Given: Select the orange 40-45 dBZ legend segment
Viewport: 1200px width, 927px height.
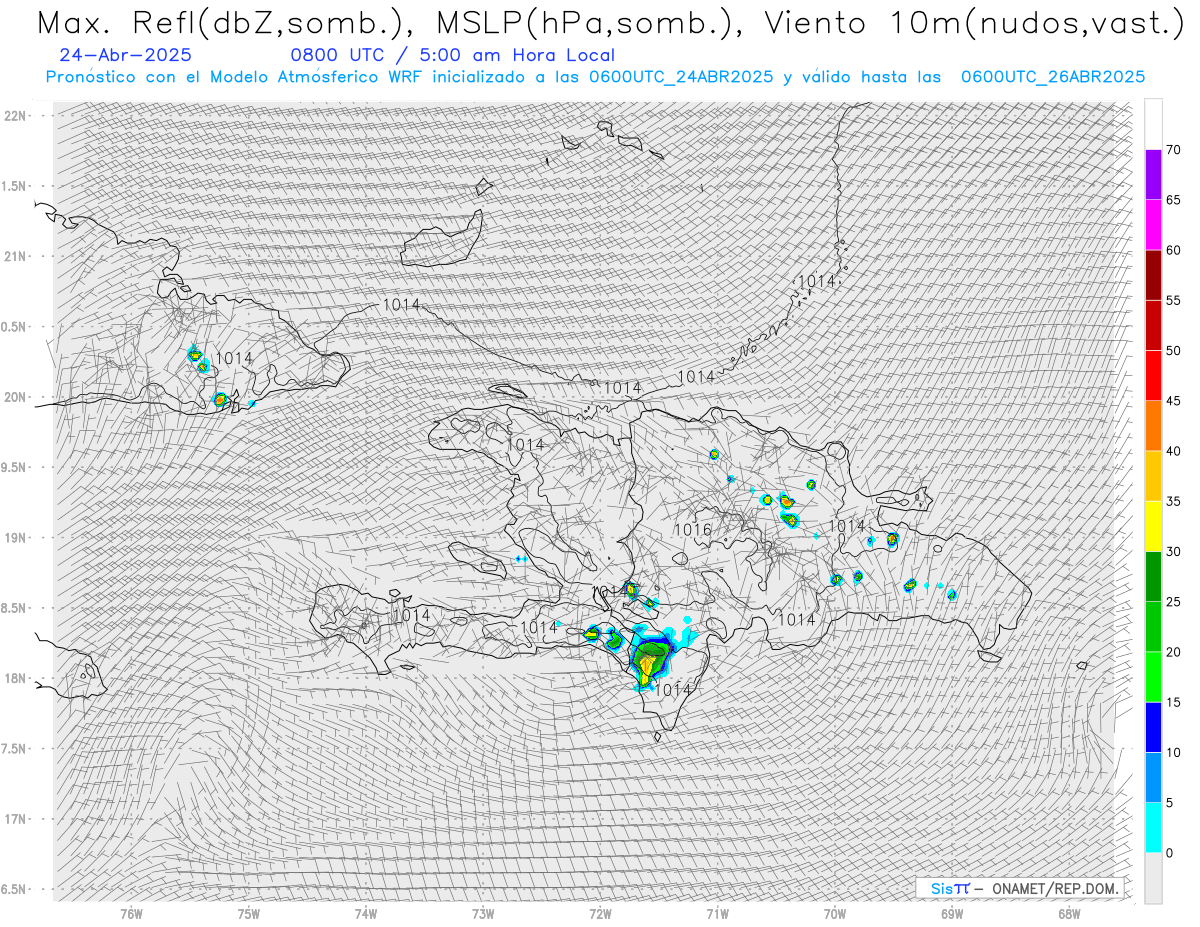Looking at the screenshot, I should [x=1153, y=426].
